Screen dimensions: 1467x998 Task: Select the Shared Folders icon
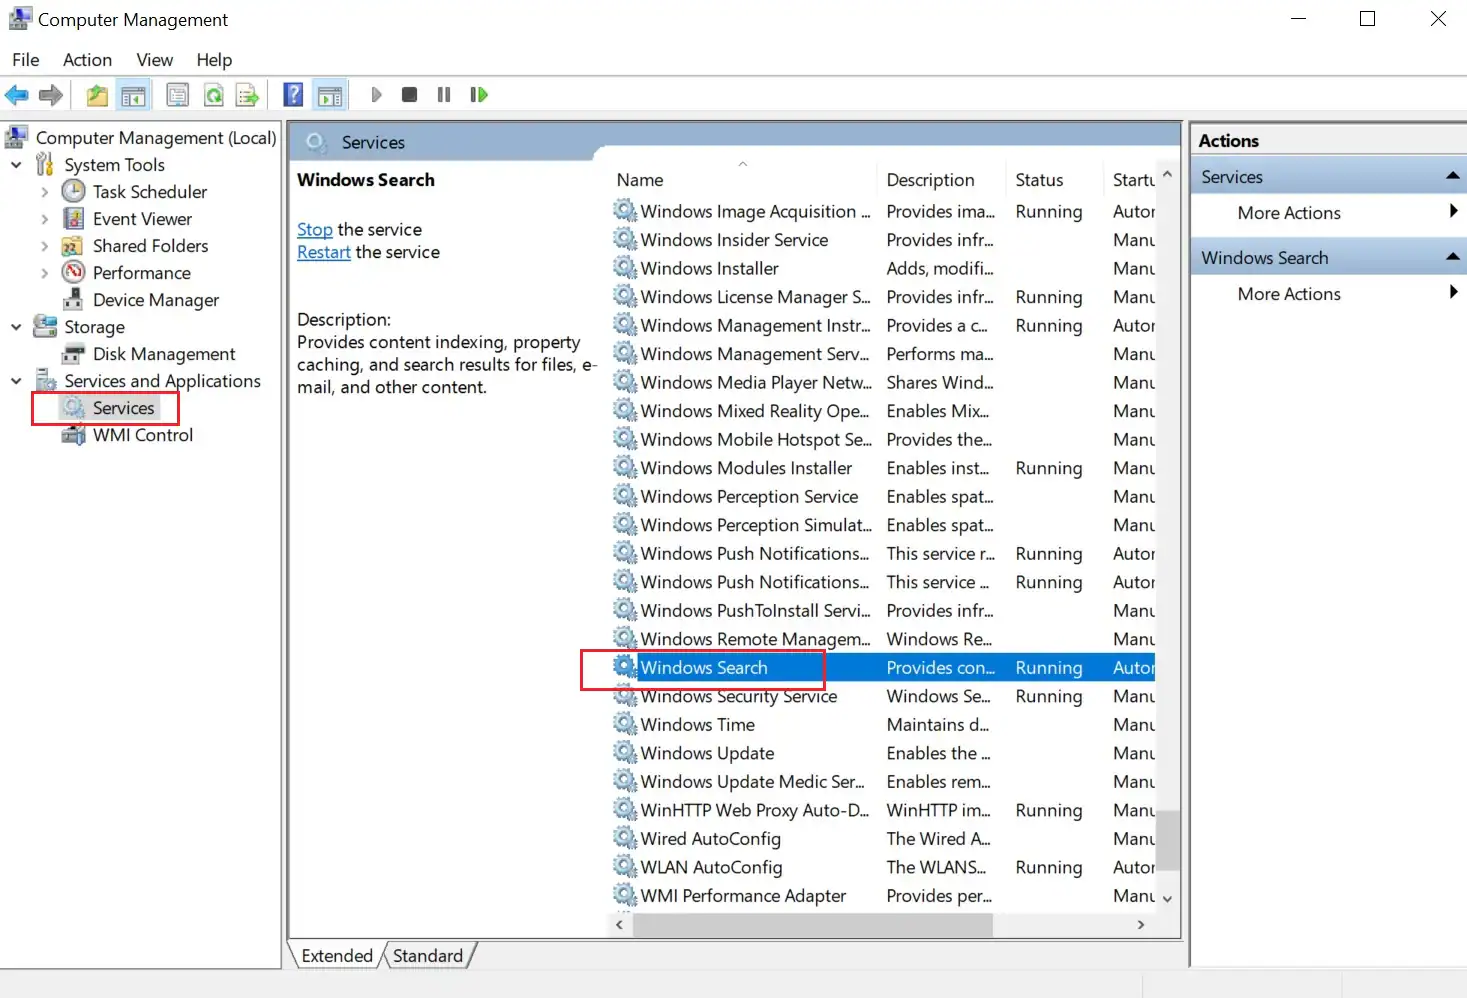(73, 245)
